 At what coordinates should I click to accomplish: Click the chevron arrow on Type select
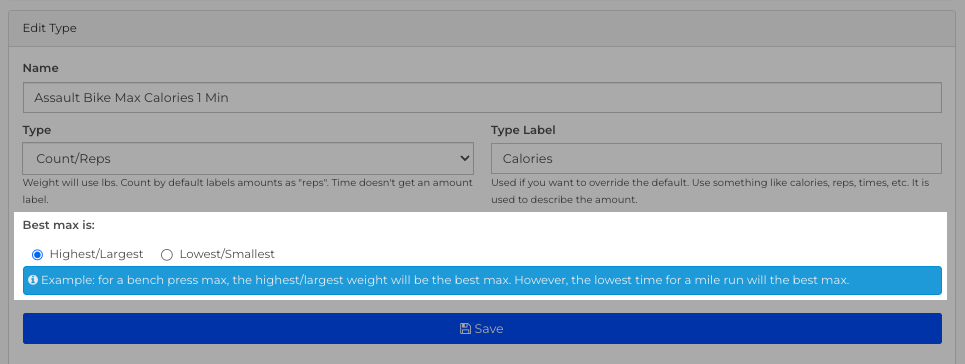(x=465, y=159)
